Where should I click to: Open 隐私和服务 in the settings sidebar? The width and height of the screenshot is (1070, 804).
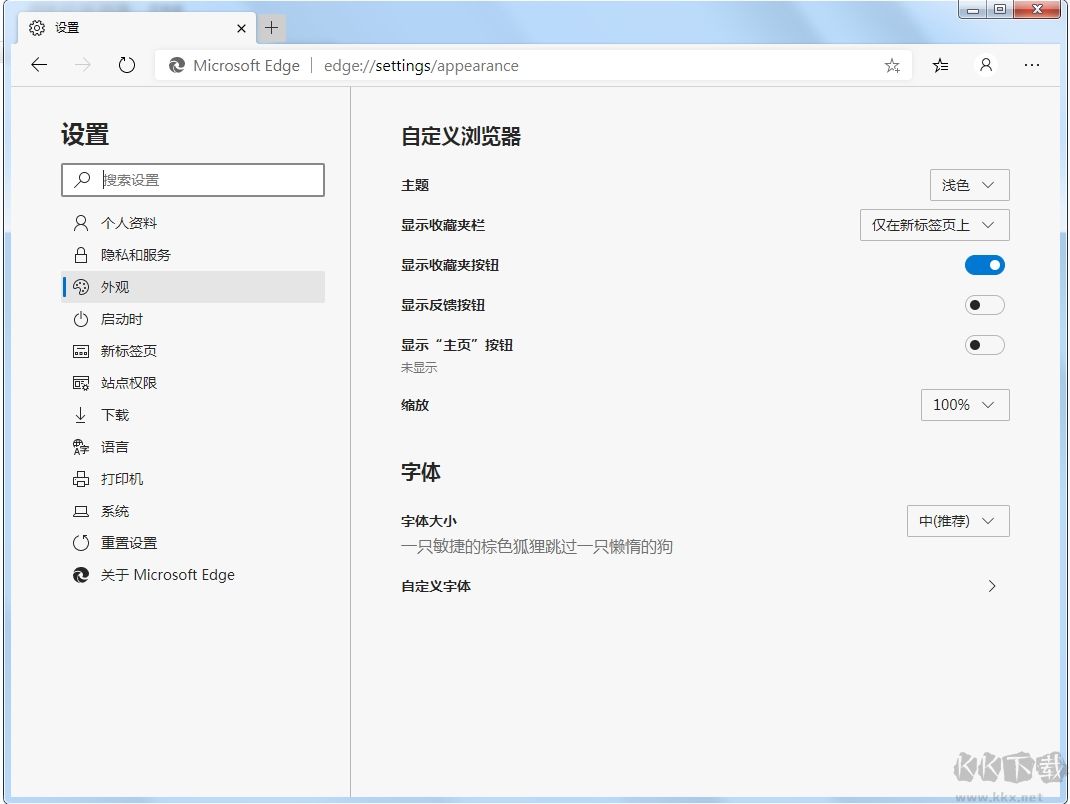click(x=135, y=255)
